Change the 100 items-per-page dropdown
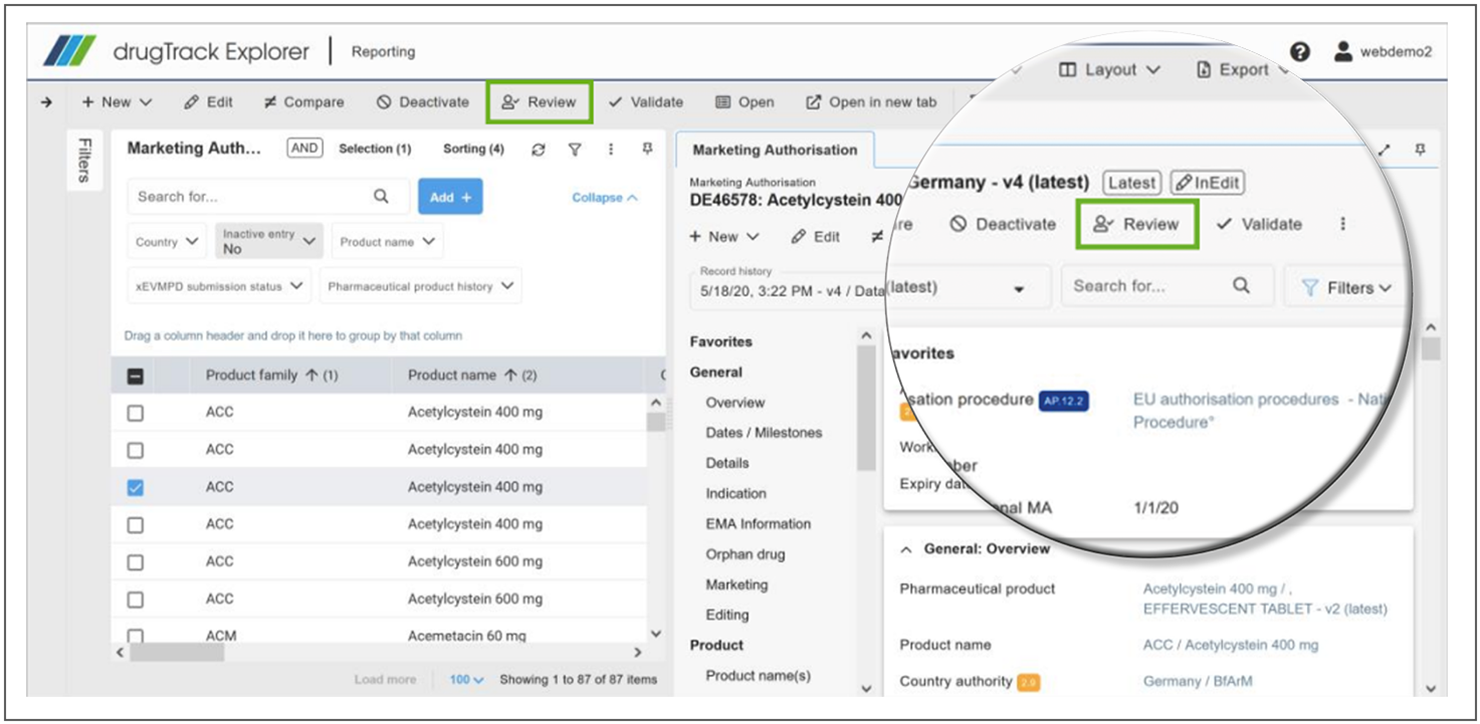The width and height of the screenshot is (1480, 724). tap(466, 680)
